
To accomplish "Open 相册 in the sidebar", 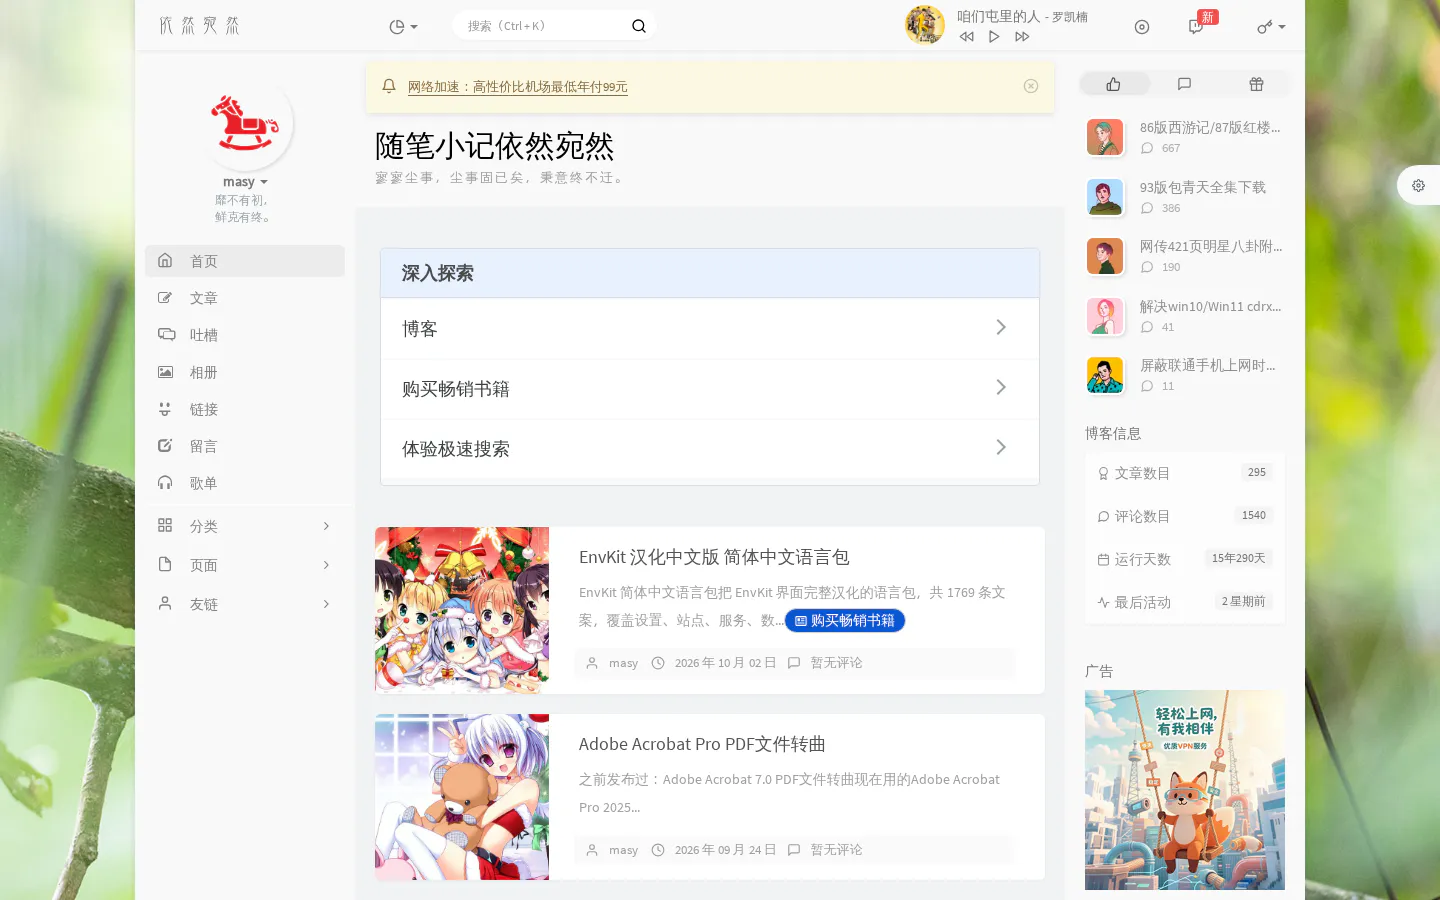I will pos(245,372).
